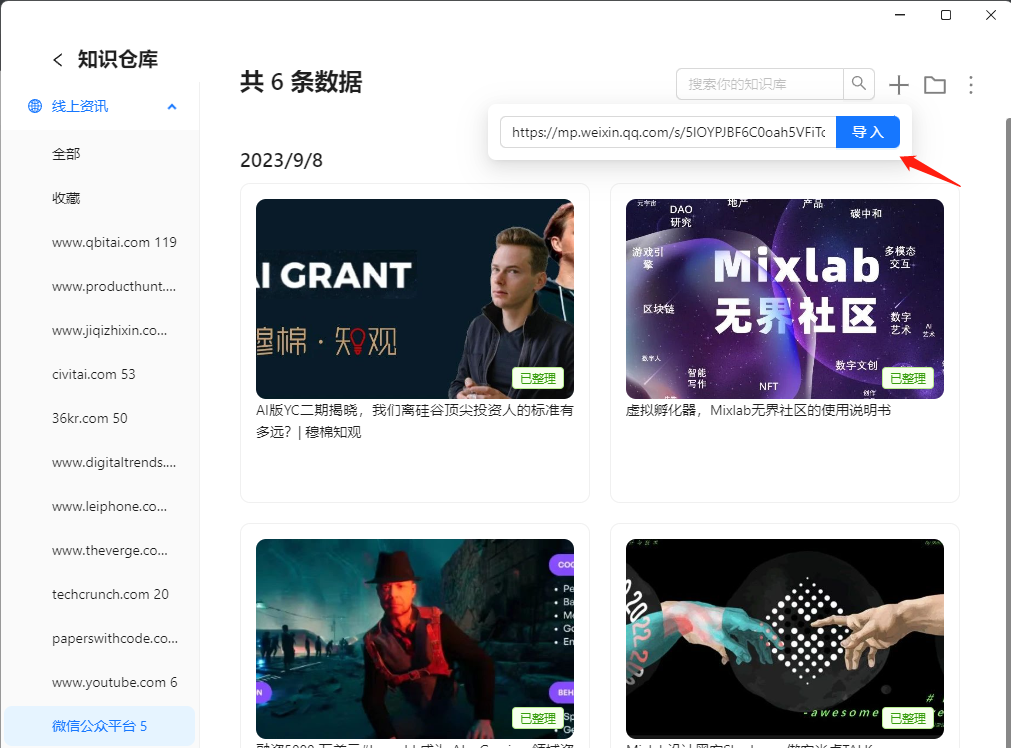Click the 已整理 badge on hands card
The width and height of the screenshot is (1011, 748).
pos(908,718)
